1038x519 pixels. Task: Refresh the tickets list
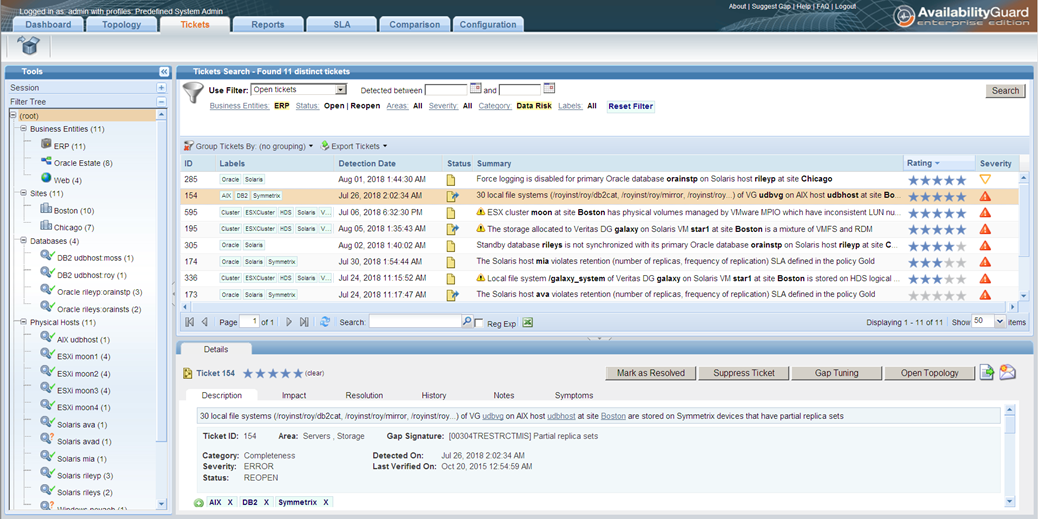coord(325,322)
